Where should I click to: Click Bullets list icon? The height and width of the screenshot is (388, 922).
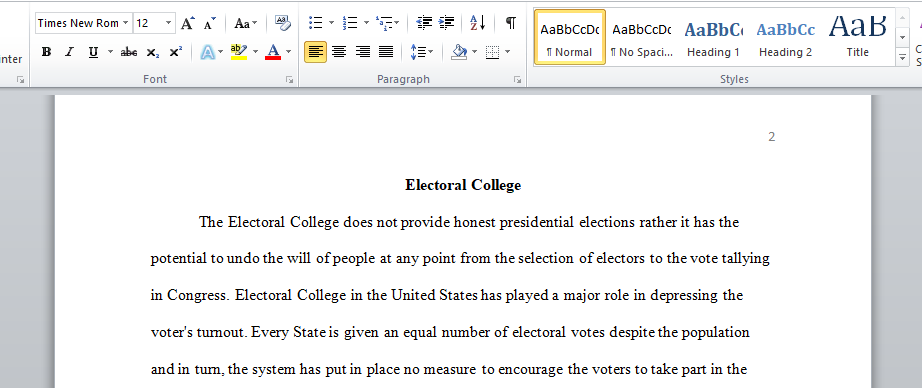tap(316, 23)
